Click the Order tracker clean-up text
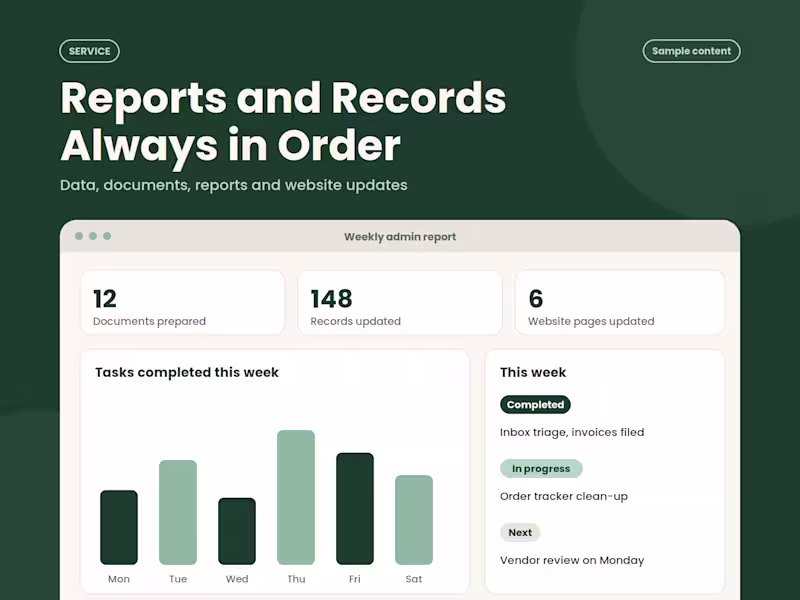Screen dimensions: 800x600 coord(564,496)
